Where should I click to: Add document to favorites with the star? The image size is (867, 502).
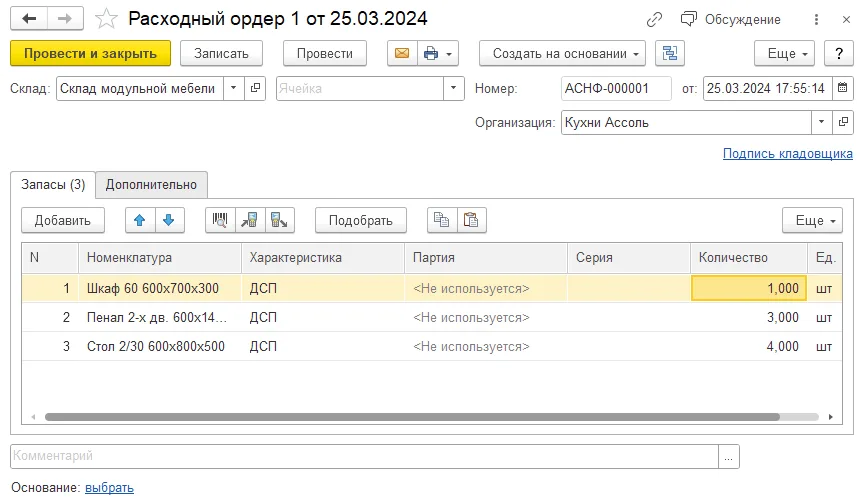pyautogui.click(x=106, y=19)
